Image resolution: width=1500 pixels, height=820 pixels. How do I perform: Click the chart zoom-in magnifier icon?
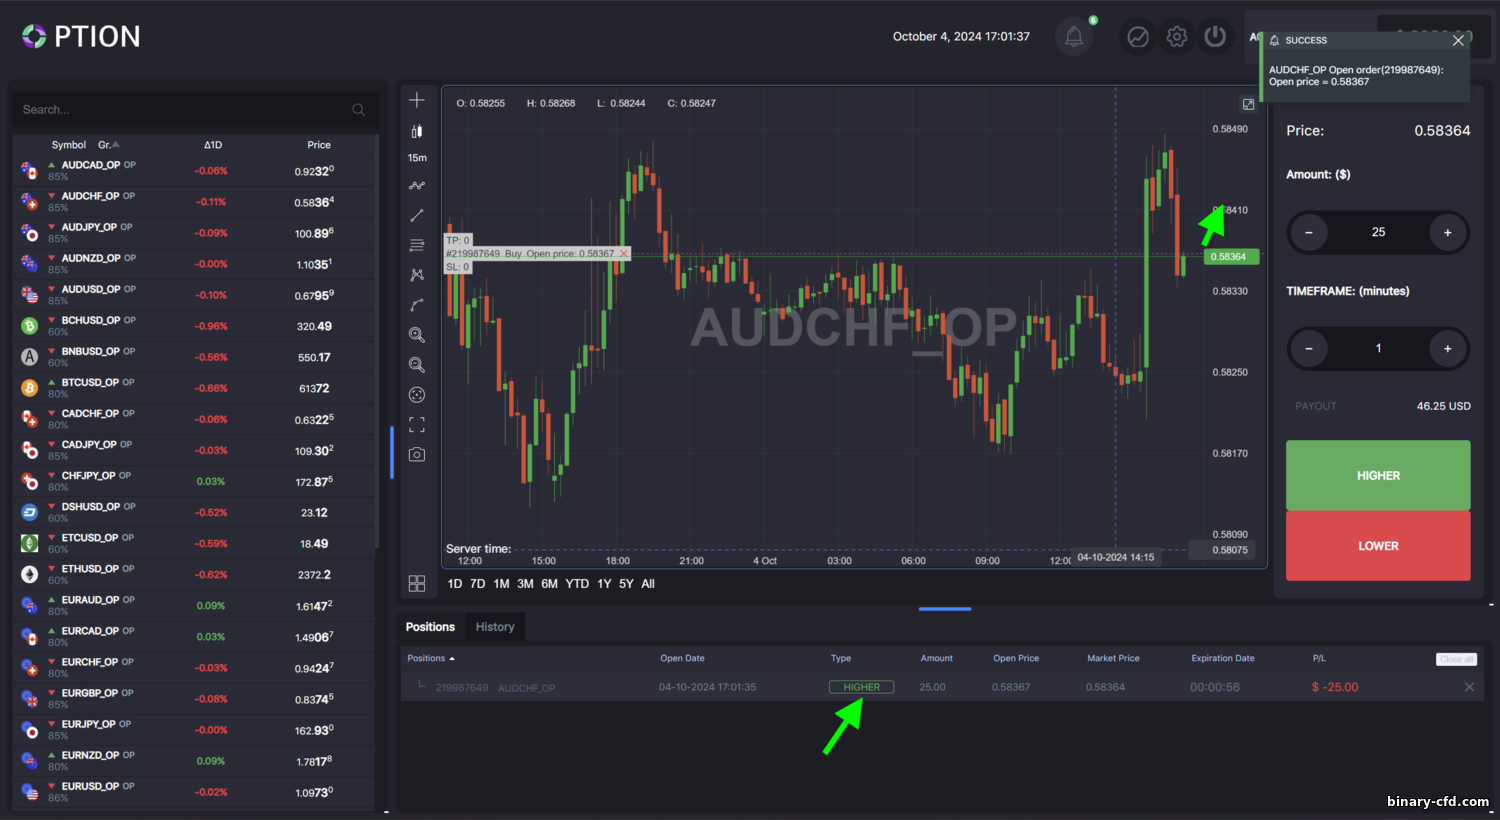(417, 335)
